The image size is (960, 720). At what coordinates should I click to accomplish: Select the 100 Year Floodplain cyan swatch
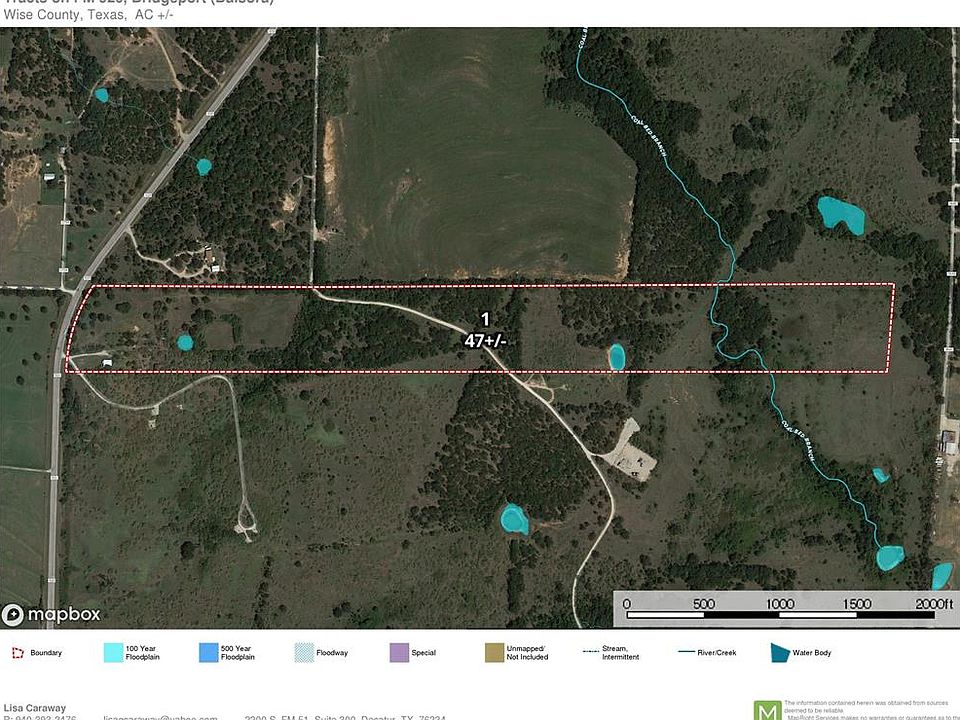pyautogui.click(x=113, y=653)
